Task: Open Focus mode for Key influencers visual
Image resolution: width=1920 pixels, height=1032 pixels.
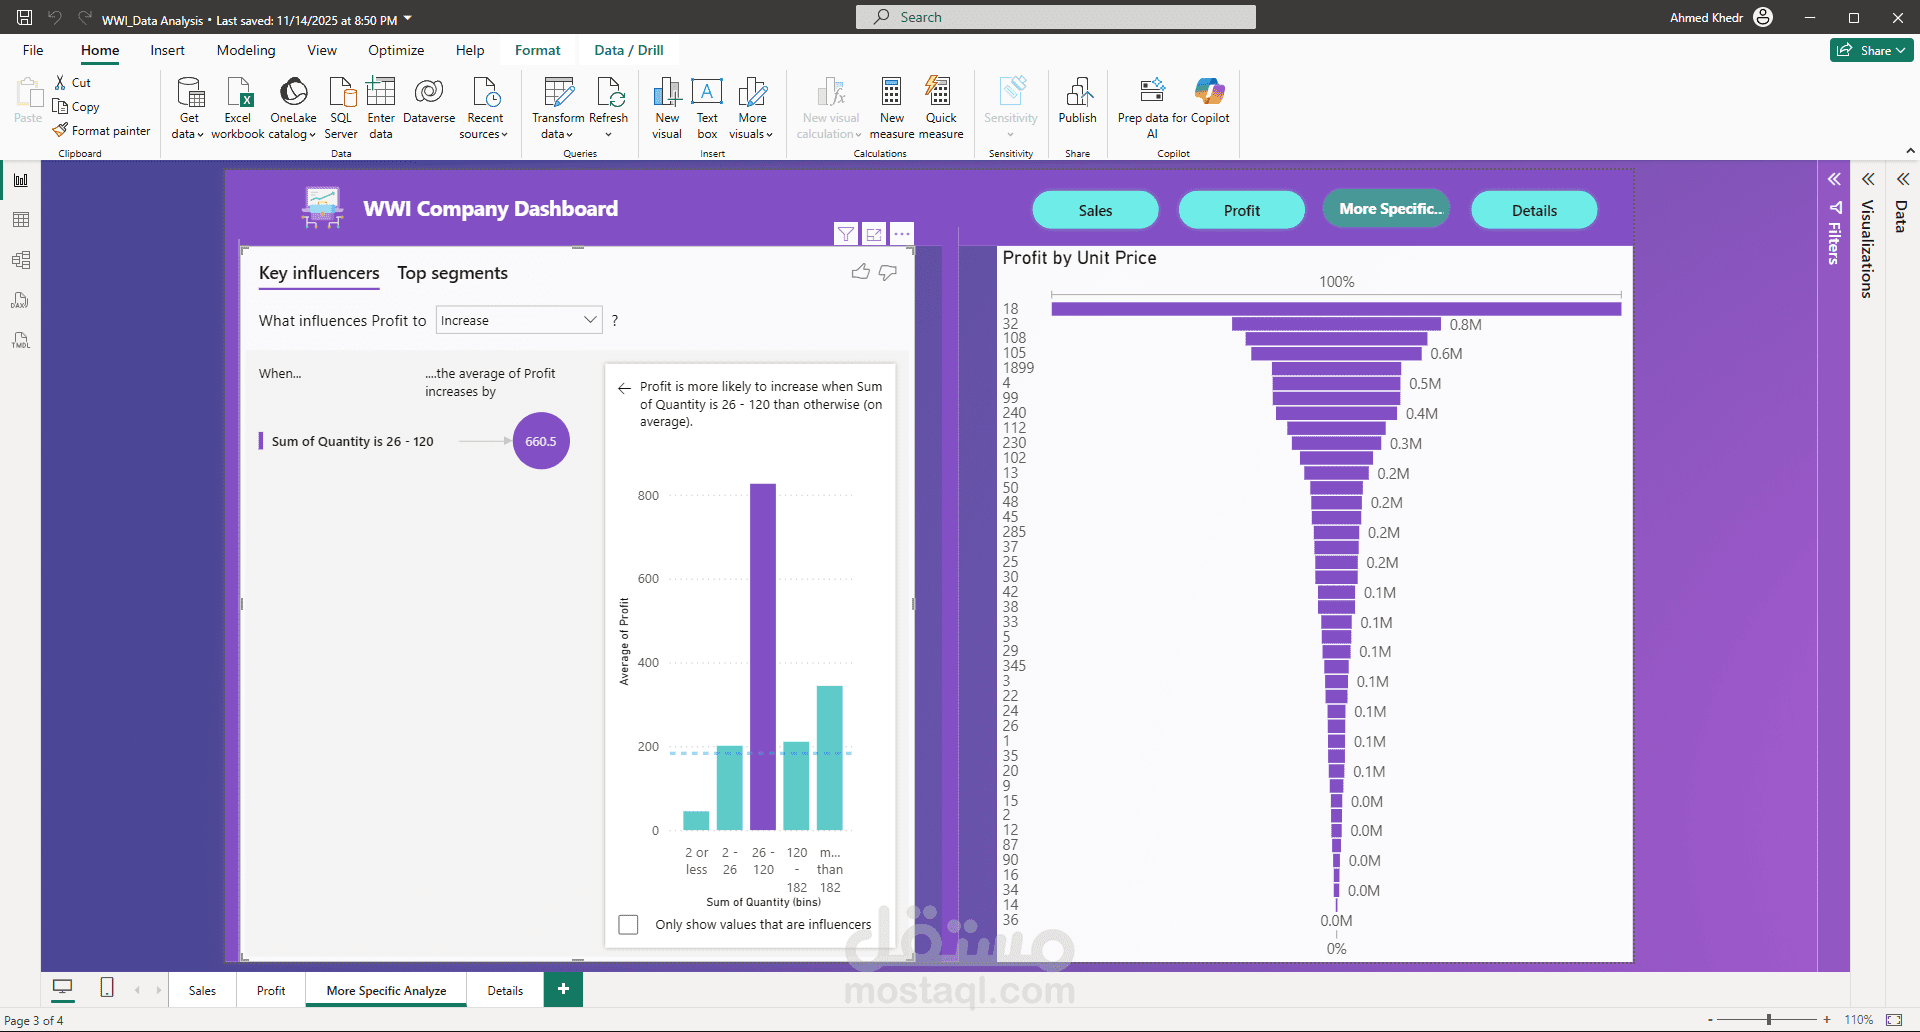Action: click(x=874, y=234)
